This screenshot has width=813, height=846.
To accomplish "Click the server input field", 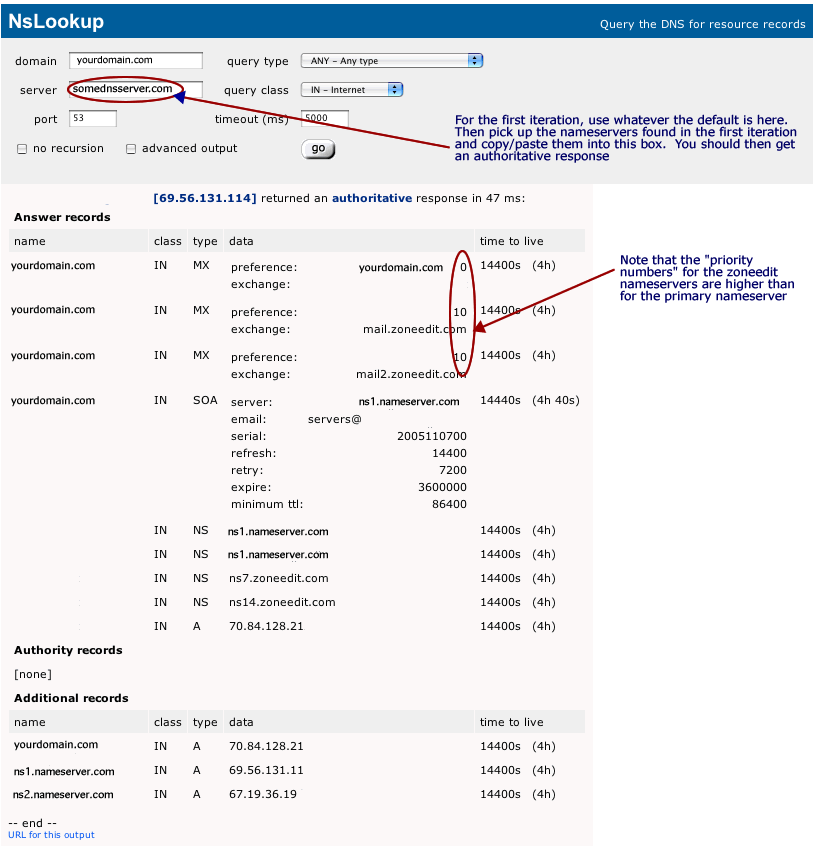I will click(x=135, y=89).
